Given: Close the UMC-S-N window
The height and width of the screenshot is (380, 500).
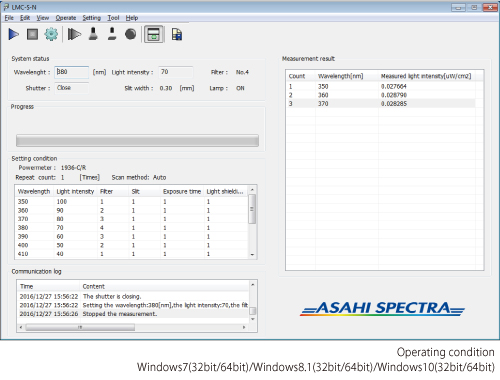Looking at the screenshot, I should [490, 7].
